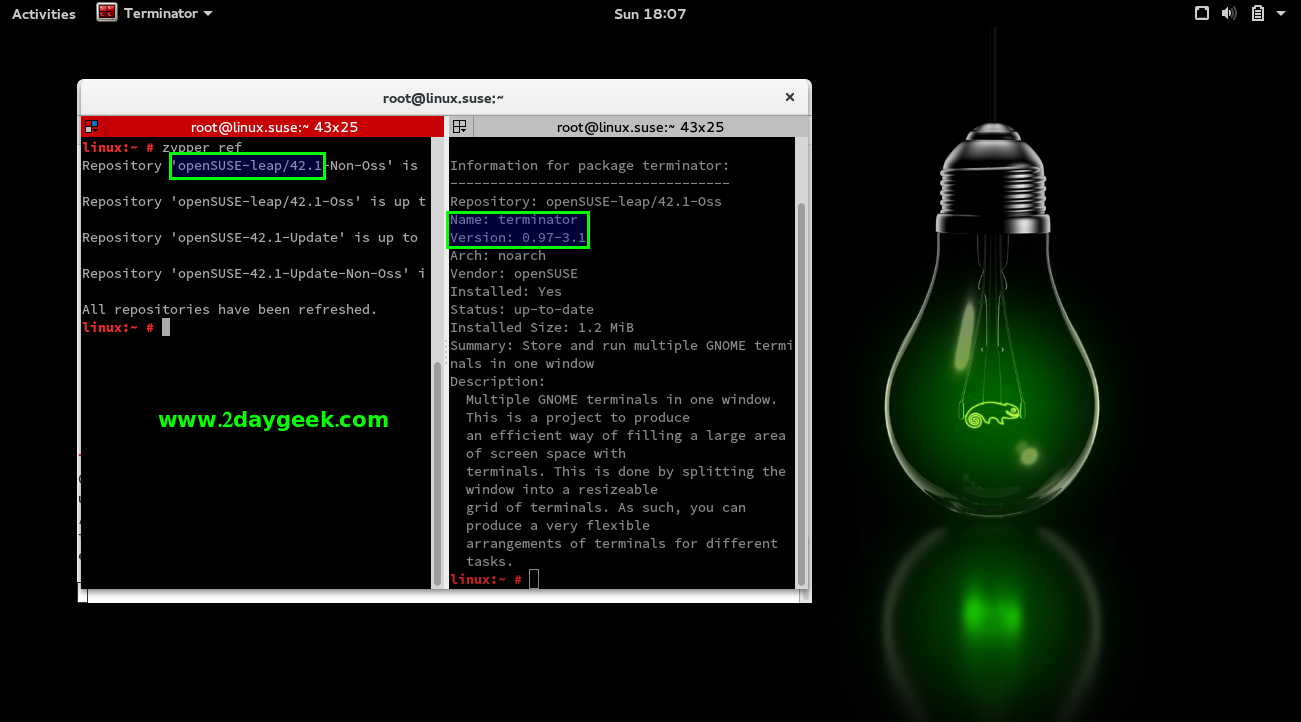Click line "Repository 'openSUSE-42.1-Update-Non-Oss'"
Screen dimensions: 1301x722
pyautogui.click(x=254, y=273)
